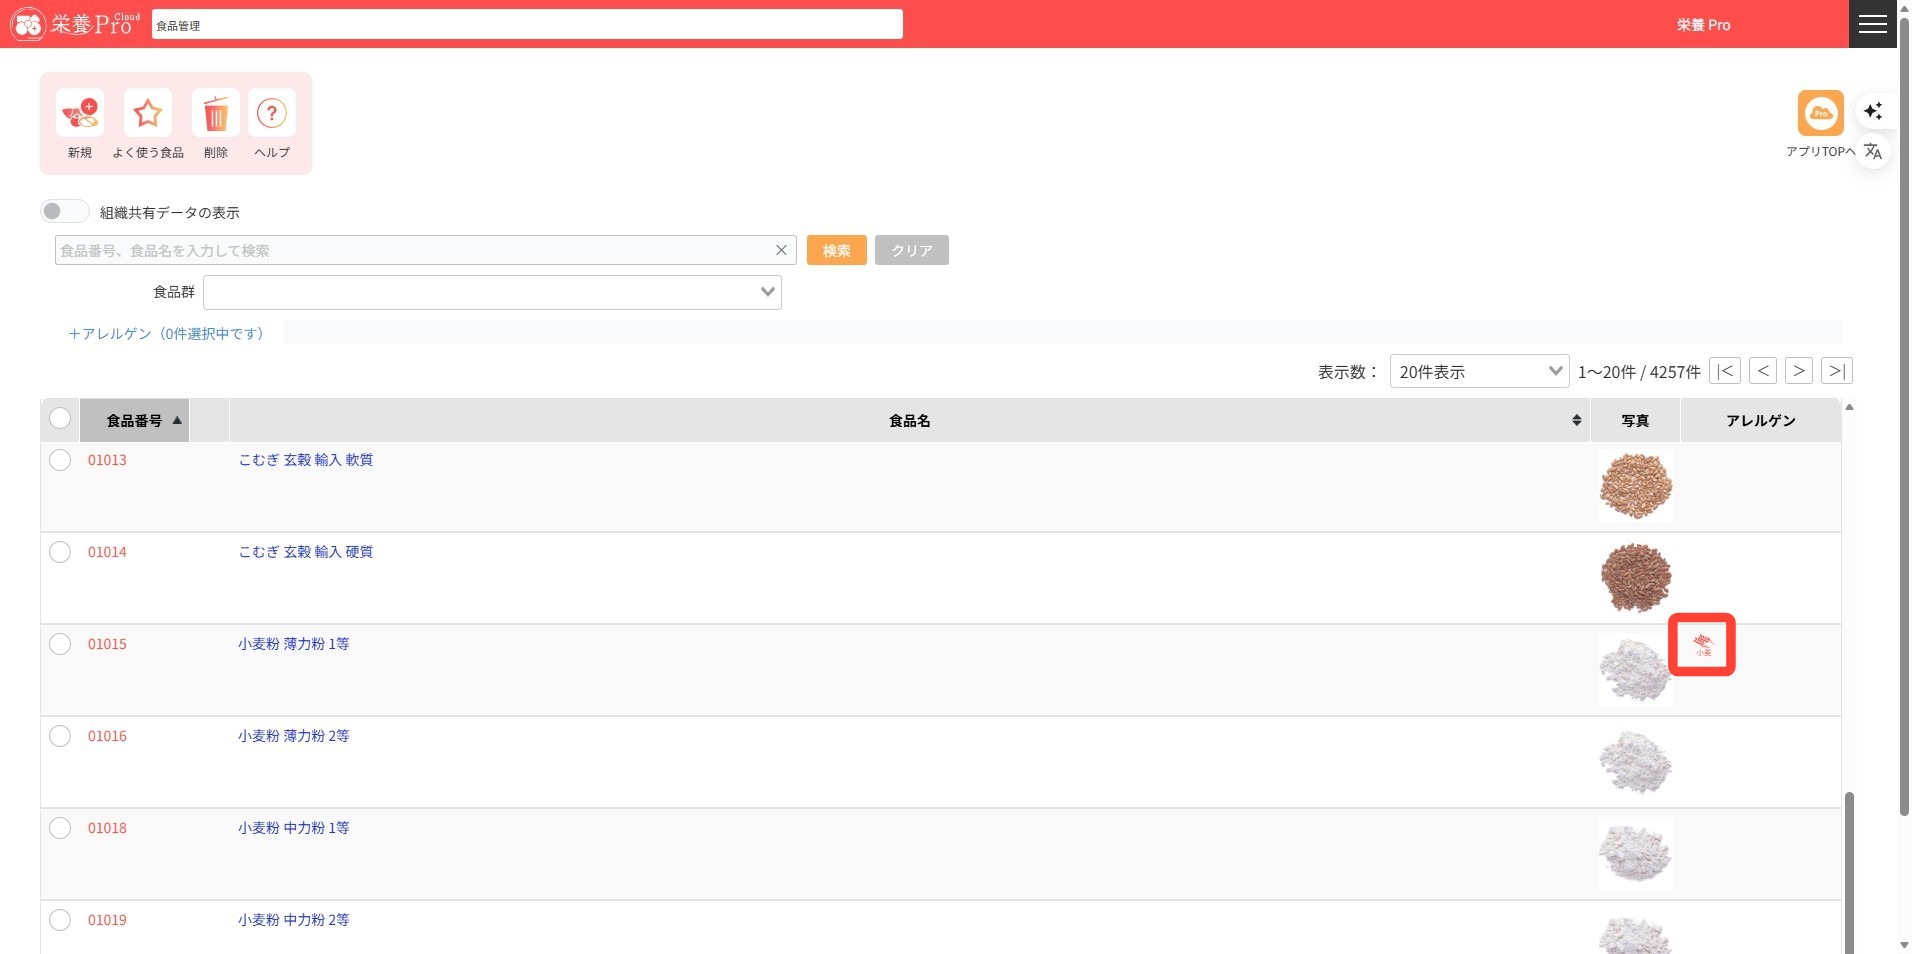The height and width of the screenshot is (954, 1912).
Task: Click the sparkle AI assistant icon
Action: 1873,111
